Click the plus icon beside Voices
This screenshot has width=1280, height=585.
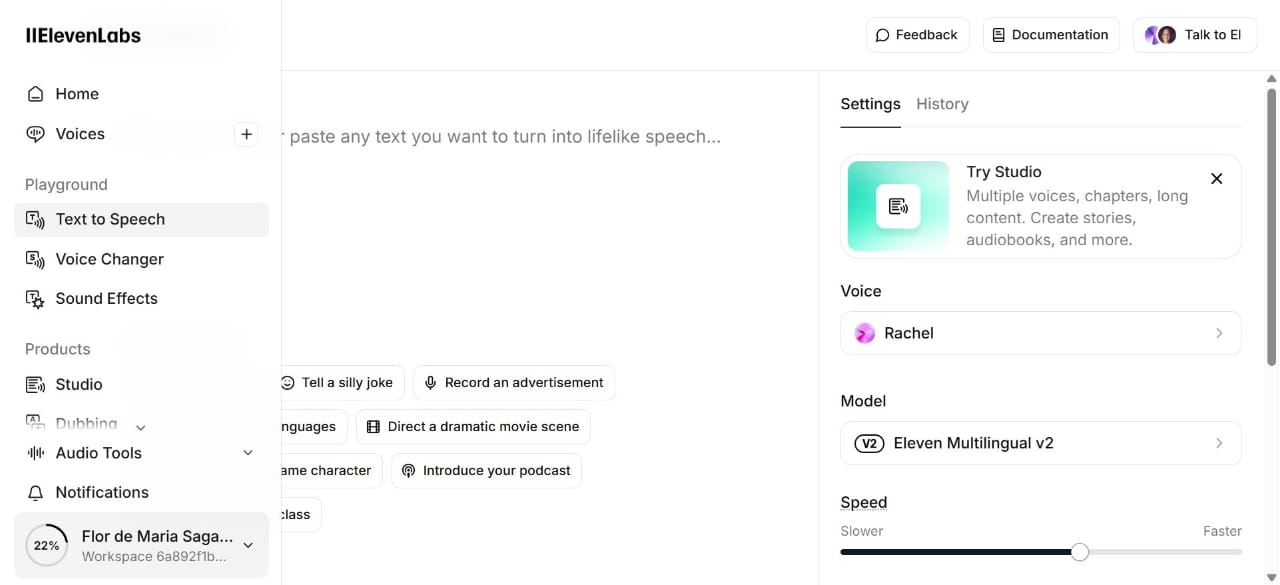pyautogui.click(x=246, y=134)
